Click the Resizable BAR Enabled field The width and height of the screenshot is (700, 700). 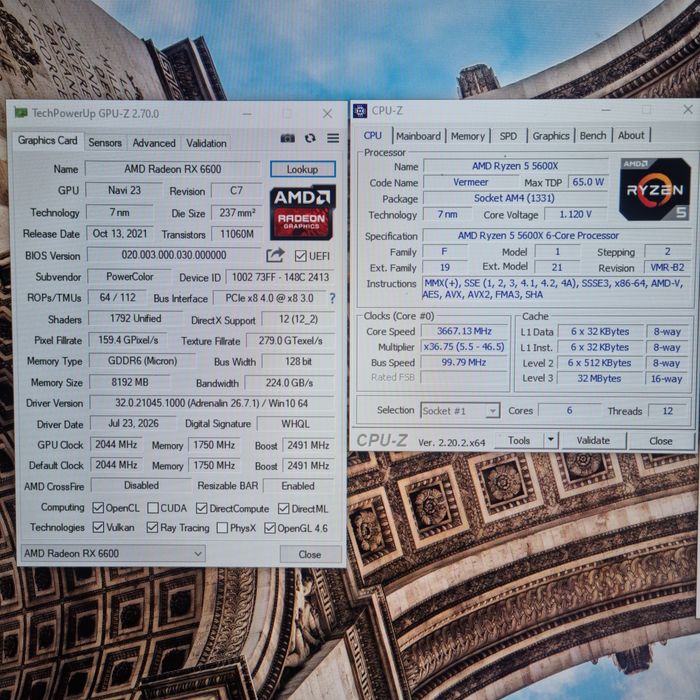[x=298, y=486]
